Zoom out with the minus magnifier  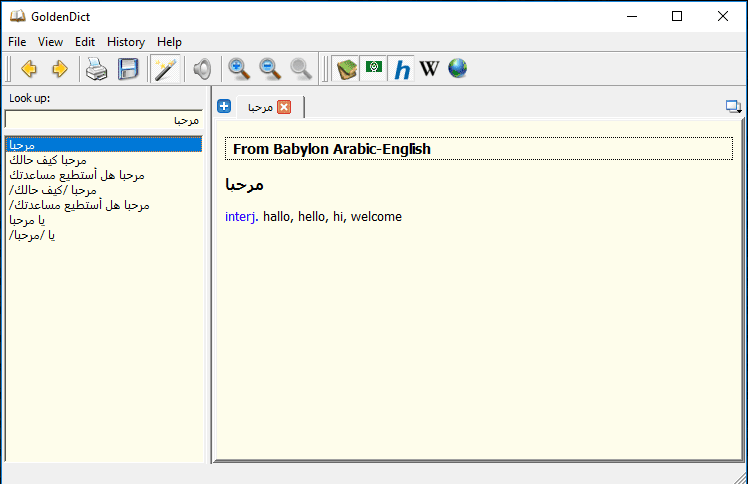pyautogui.click(x=269, y=69)
